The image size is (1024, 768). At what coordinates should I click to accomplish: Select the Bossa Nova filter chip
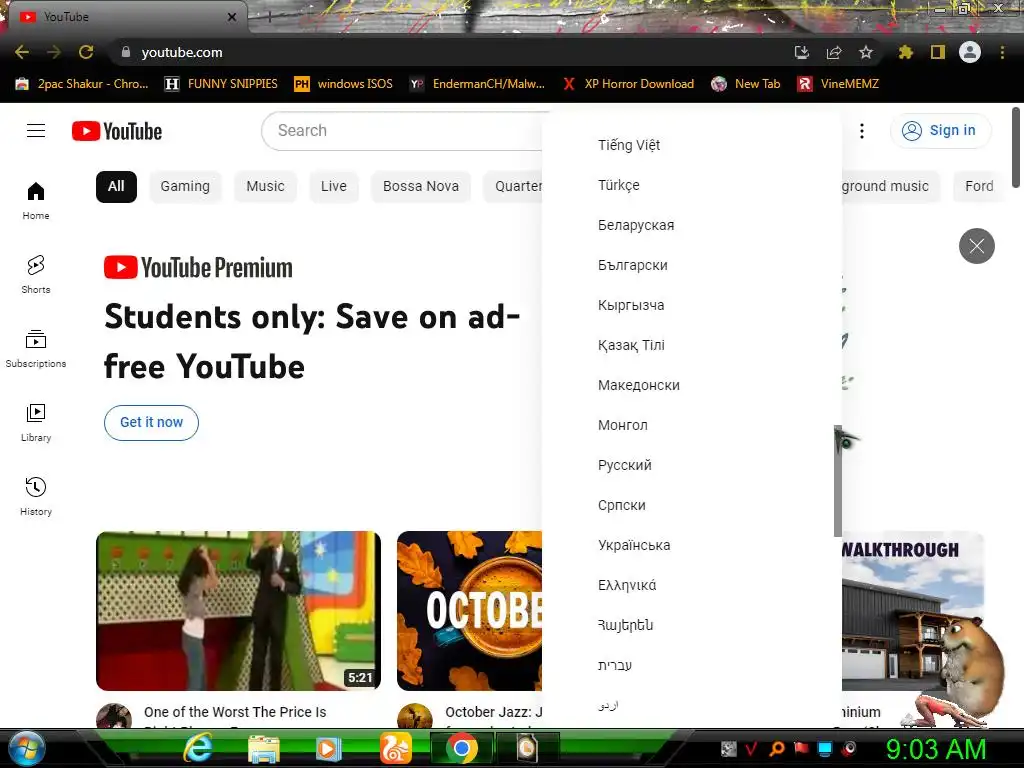(421, 187)
